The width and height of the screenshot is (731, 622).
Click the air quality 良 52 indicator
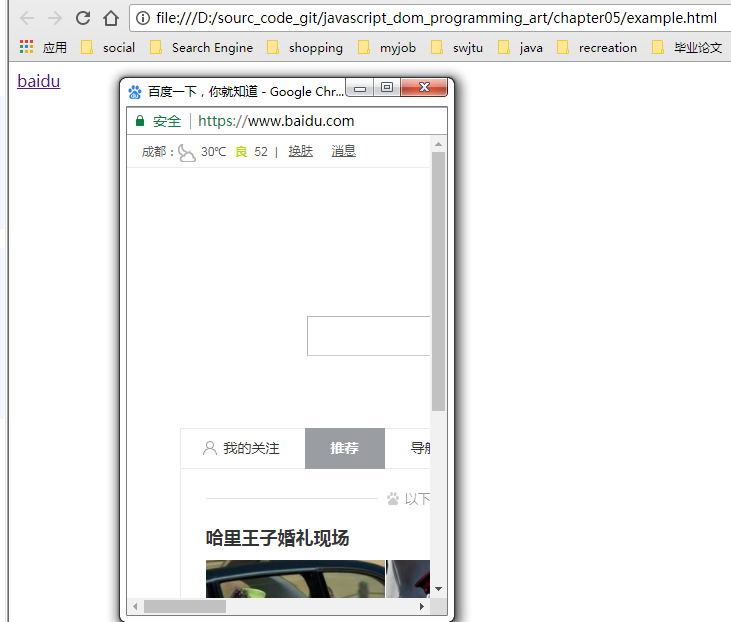(252, 152)
